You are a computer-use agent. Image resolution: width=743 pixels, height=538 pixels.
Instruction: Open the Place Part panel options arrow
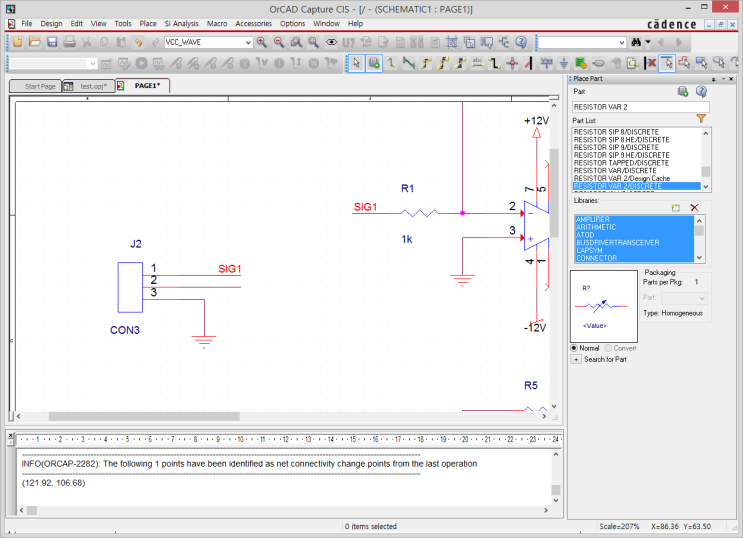coord(723,79)
